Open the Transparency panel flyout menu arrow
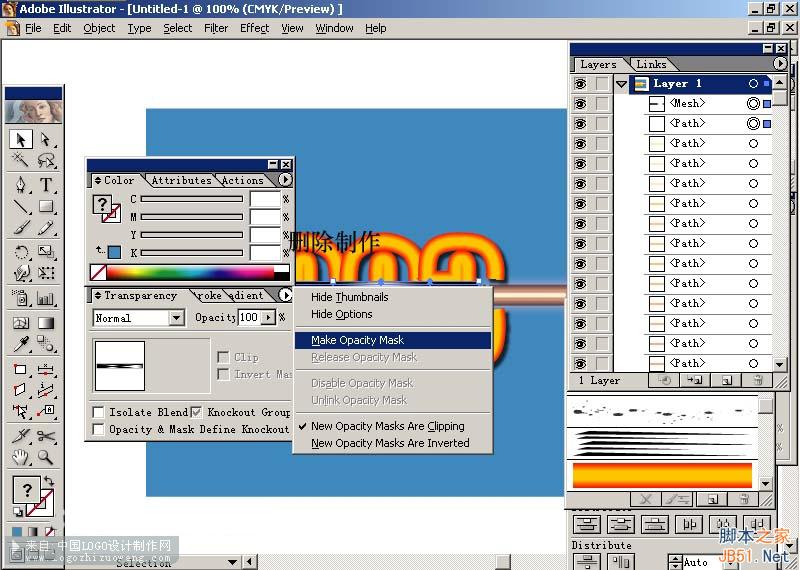 click(285, 295)
